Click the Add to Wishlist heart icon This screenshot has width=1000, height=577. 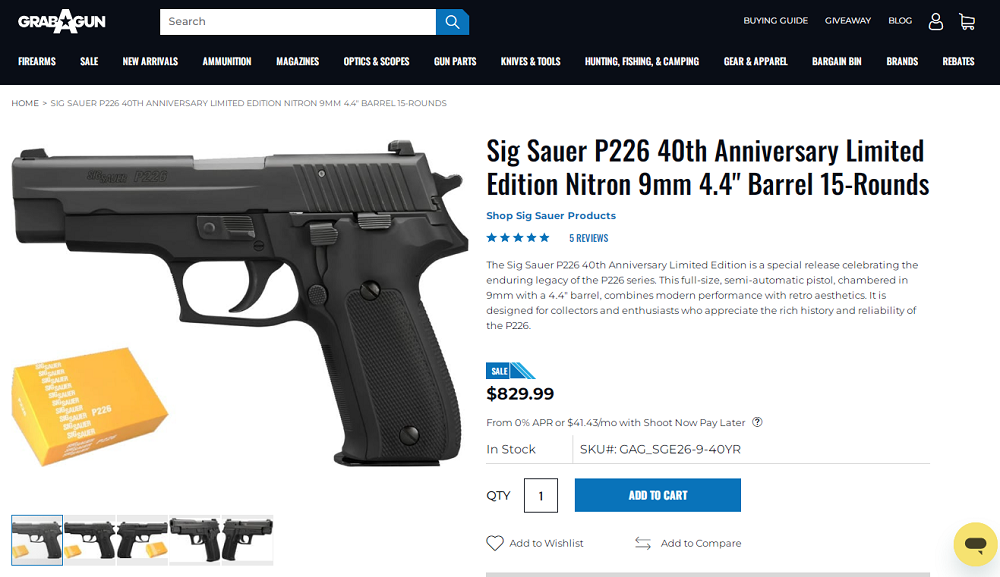(495, 543)
